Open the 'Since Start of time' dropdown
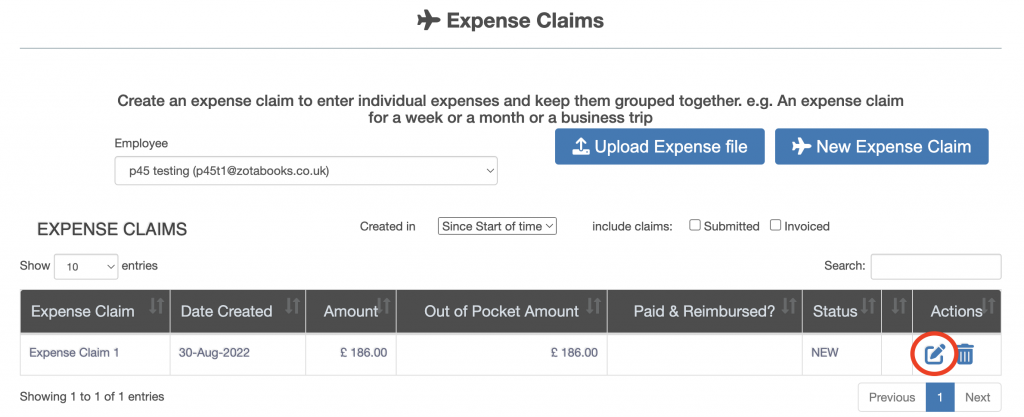The image size is (1024, 417). (497, 226)
